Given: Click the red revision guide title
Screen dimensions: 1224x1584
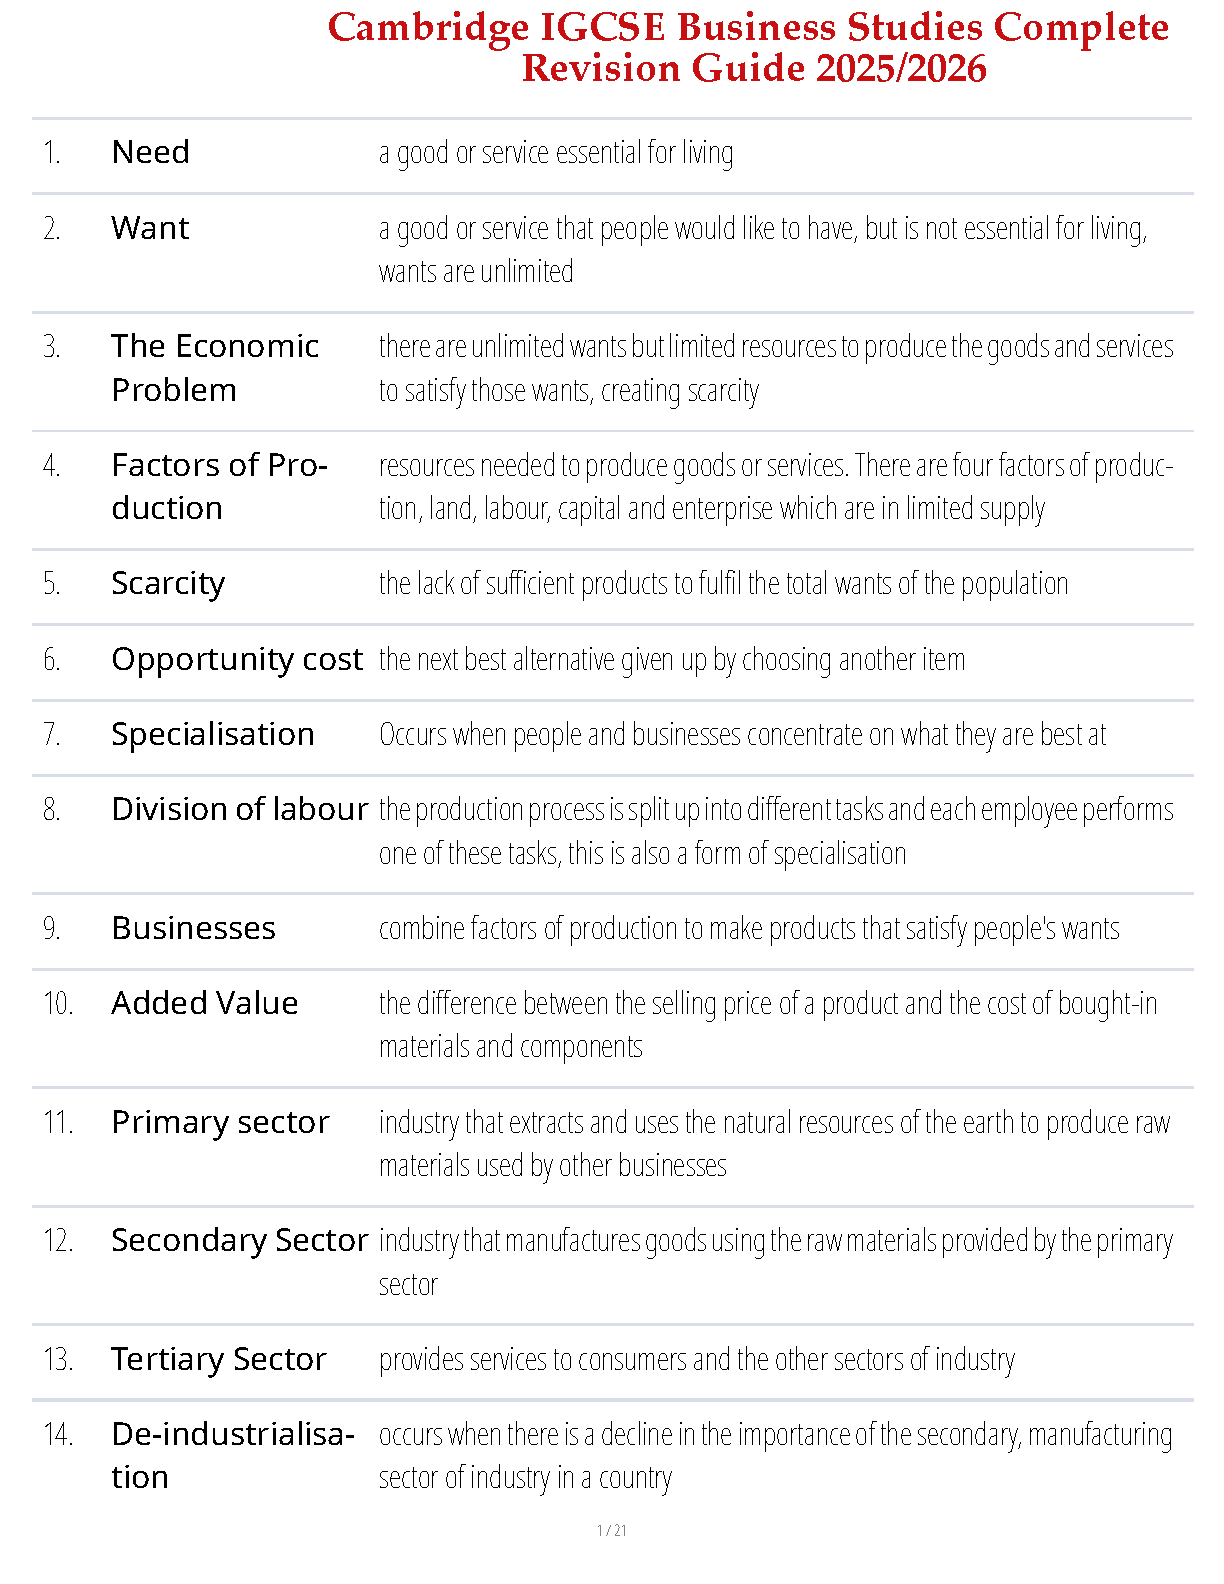Looking at the screenshot, I should pos(748,48).
